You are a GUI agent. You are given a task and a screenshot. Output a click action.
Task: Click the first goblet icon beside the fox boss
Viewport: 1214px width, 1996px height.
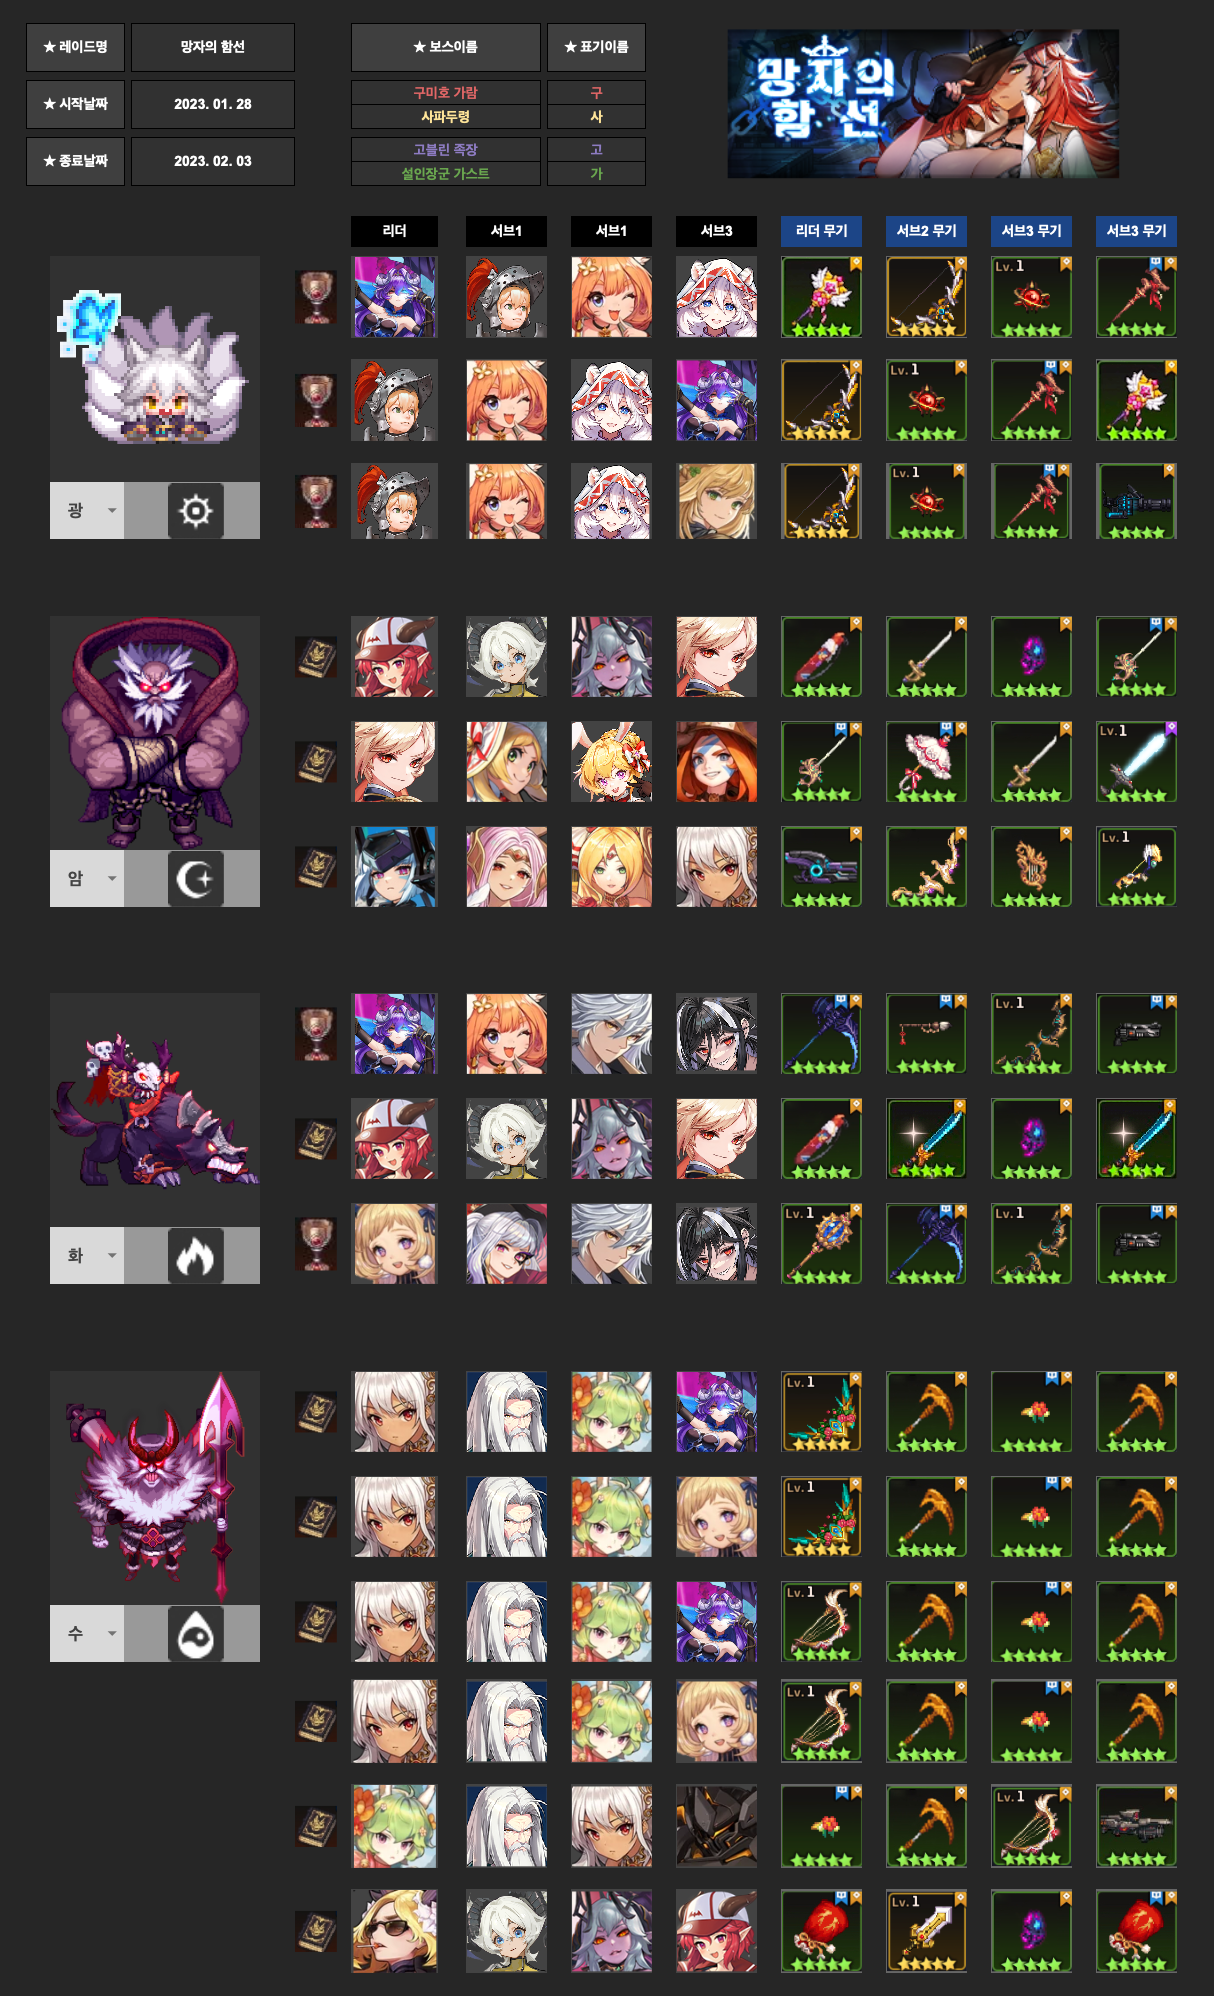click(x=316, y=297)
